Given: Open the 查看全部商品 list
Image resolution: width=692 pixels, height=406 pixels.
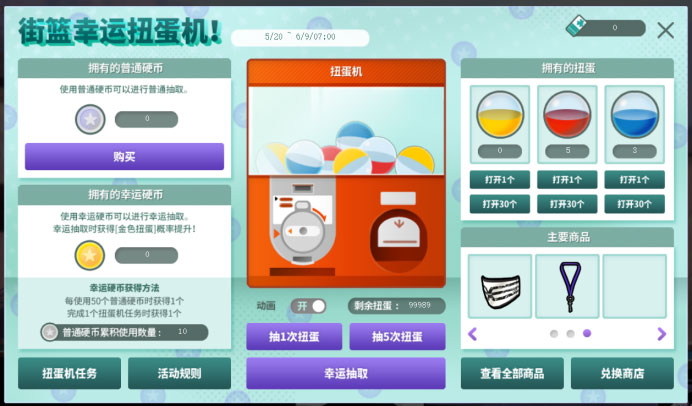Looking at the screenshot, I should click(512, 373).
